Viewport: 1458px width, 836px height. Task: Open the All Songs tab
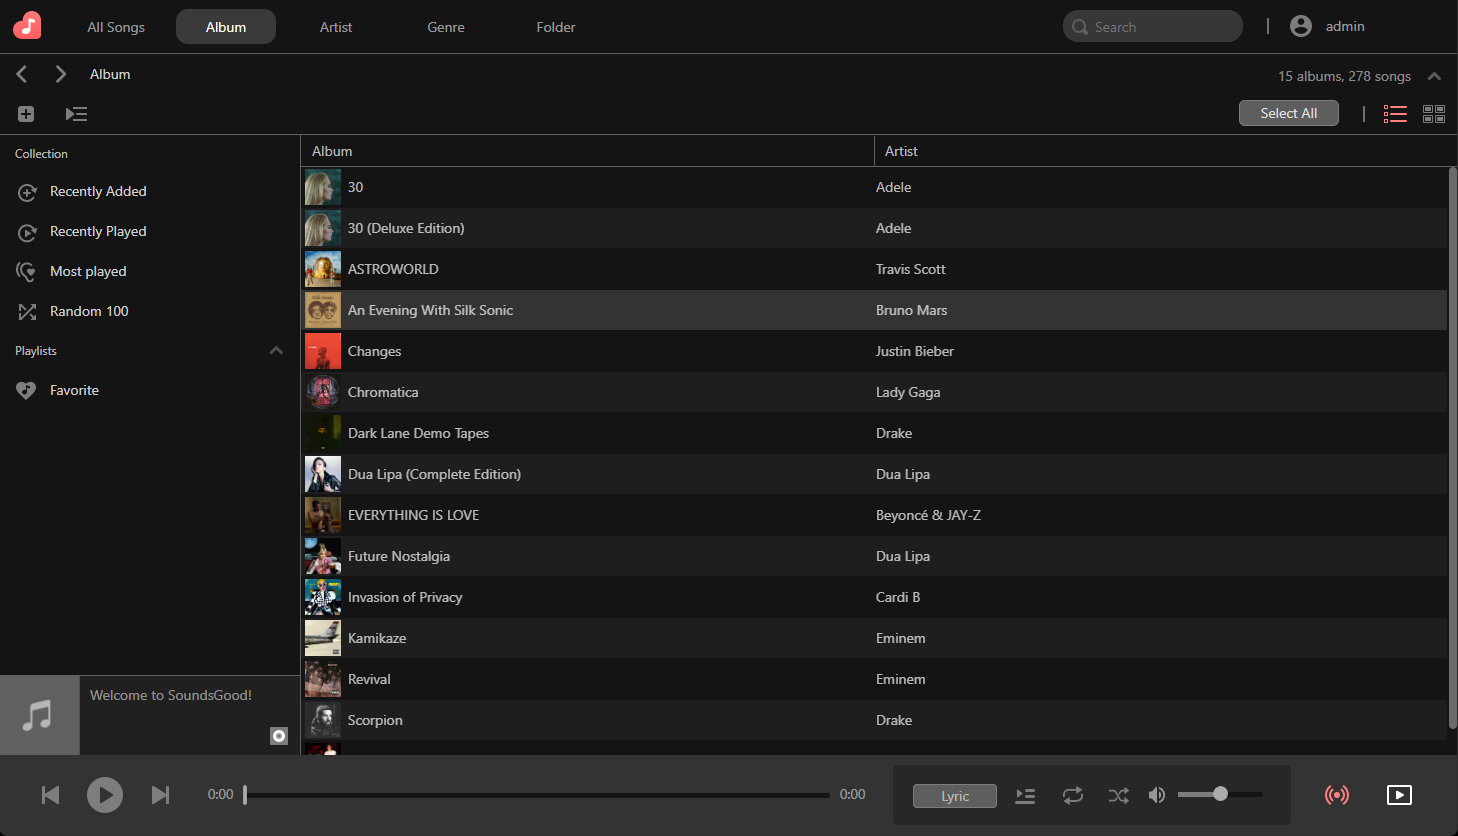116,27
